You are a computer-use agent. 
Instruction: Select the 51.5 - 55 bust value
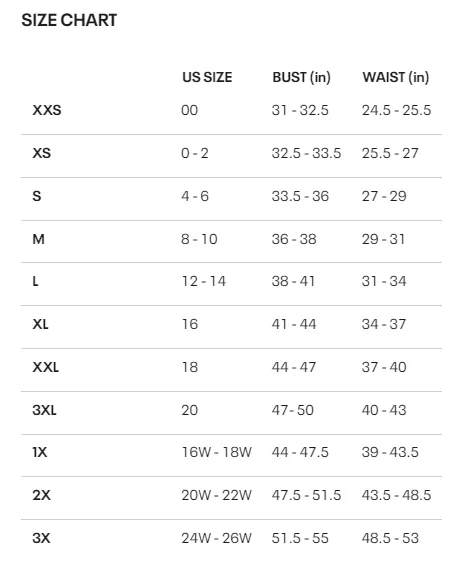pyautogui.click(x=300, y=538)
